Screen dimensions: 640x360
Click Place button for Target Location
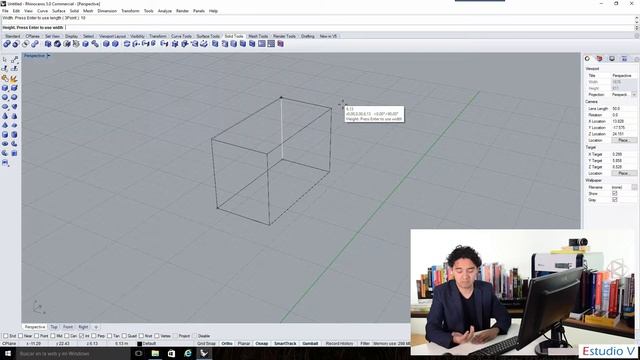(623, 173)
